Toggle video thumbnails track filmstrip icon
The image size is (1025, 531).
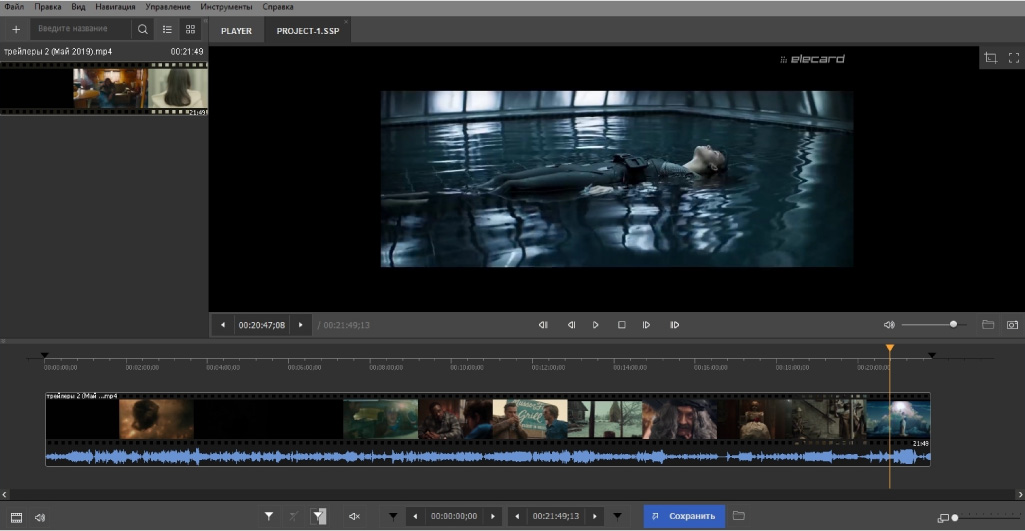pos(16,517)
